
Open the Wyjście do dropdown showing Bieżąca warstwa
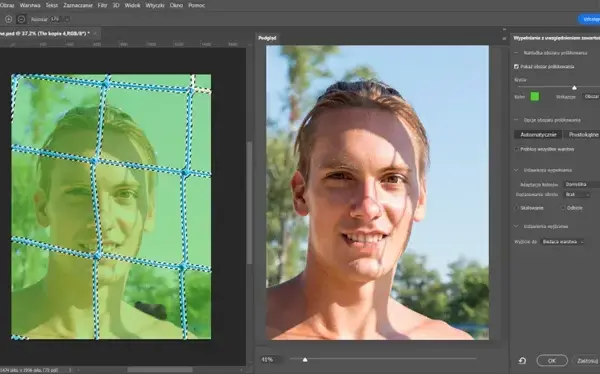562,242
